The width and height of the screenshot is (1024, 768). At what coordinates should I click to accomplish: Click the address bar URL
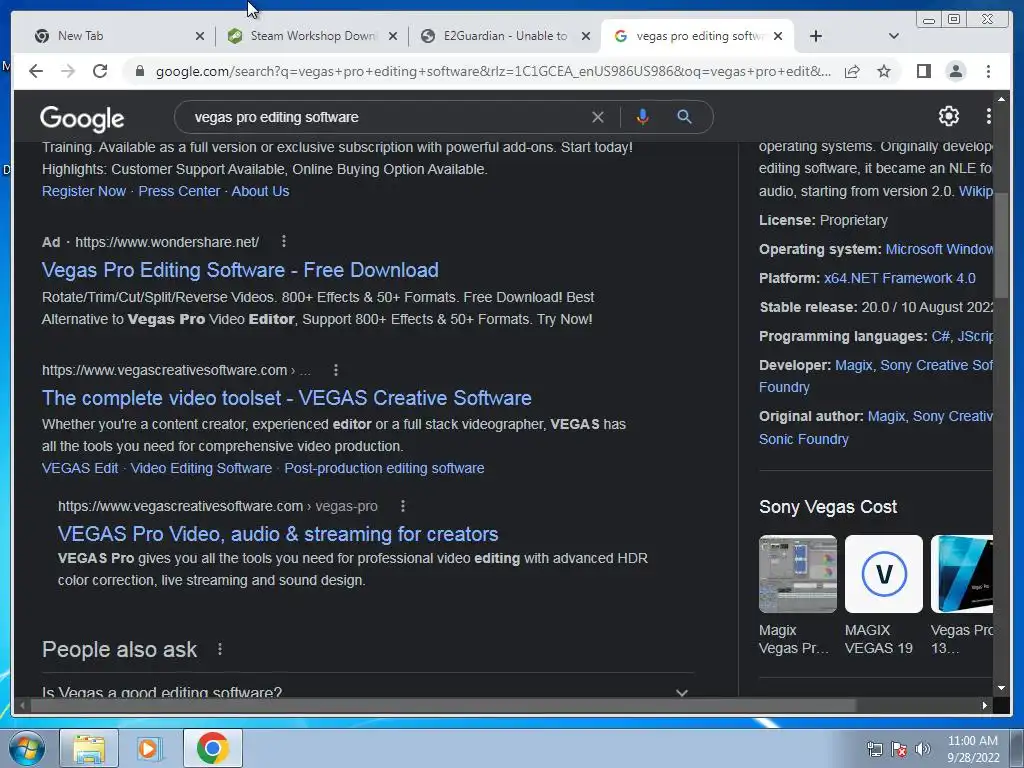point(493,71)
